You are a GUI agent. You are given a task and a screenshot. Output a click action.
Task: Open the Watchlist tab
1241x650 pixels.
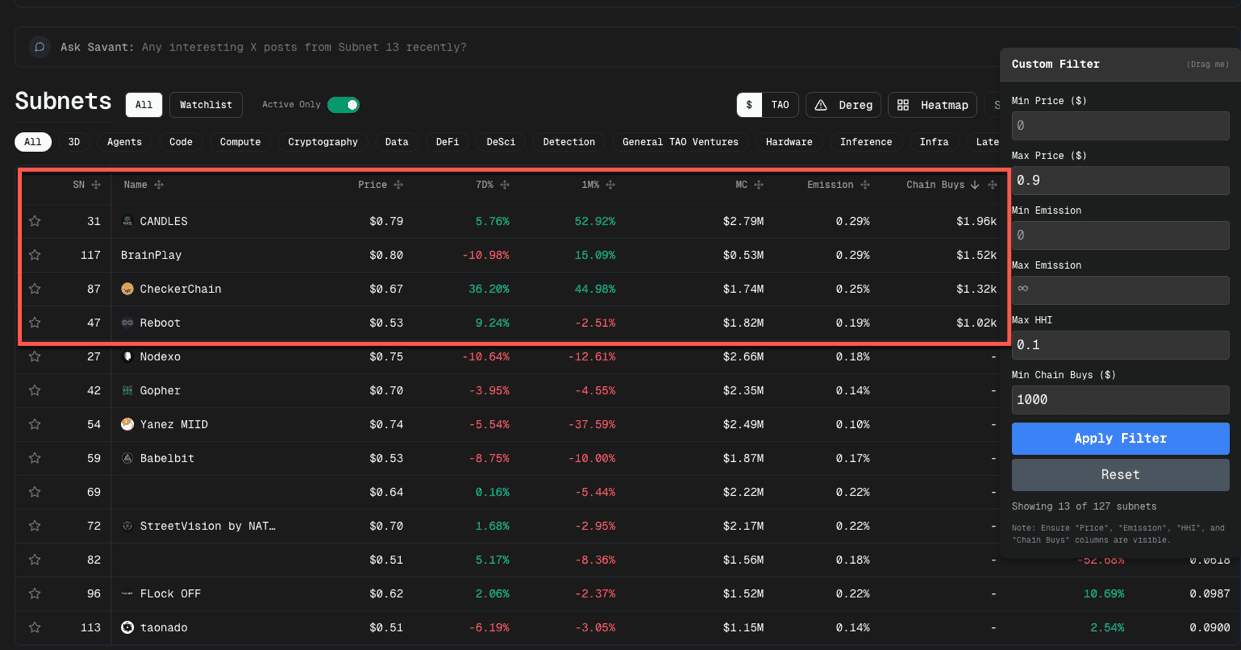click(x=206, y=105)
